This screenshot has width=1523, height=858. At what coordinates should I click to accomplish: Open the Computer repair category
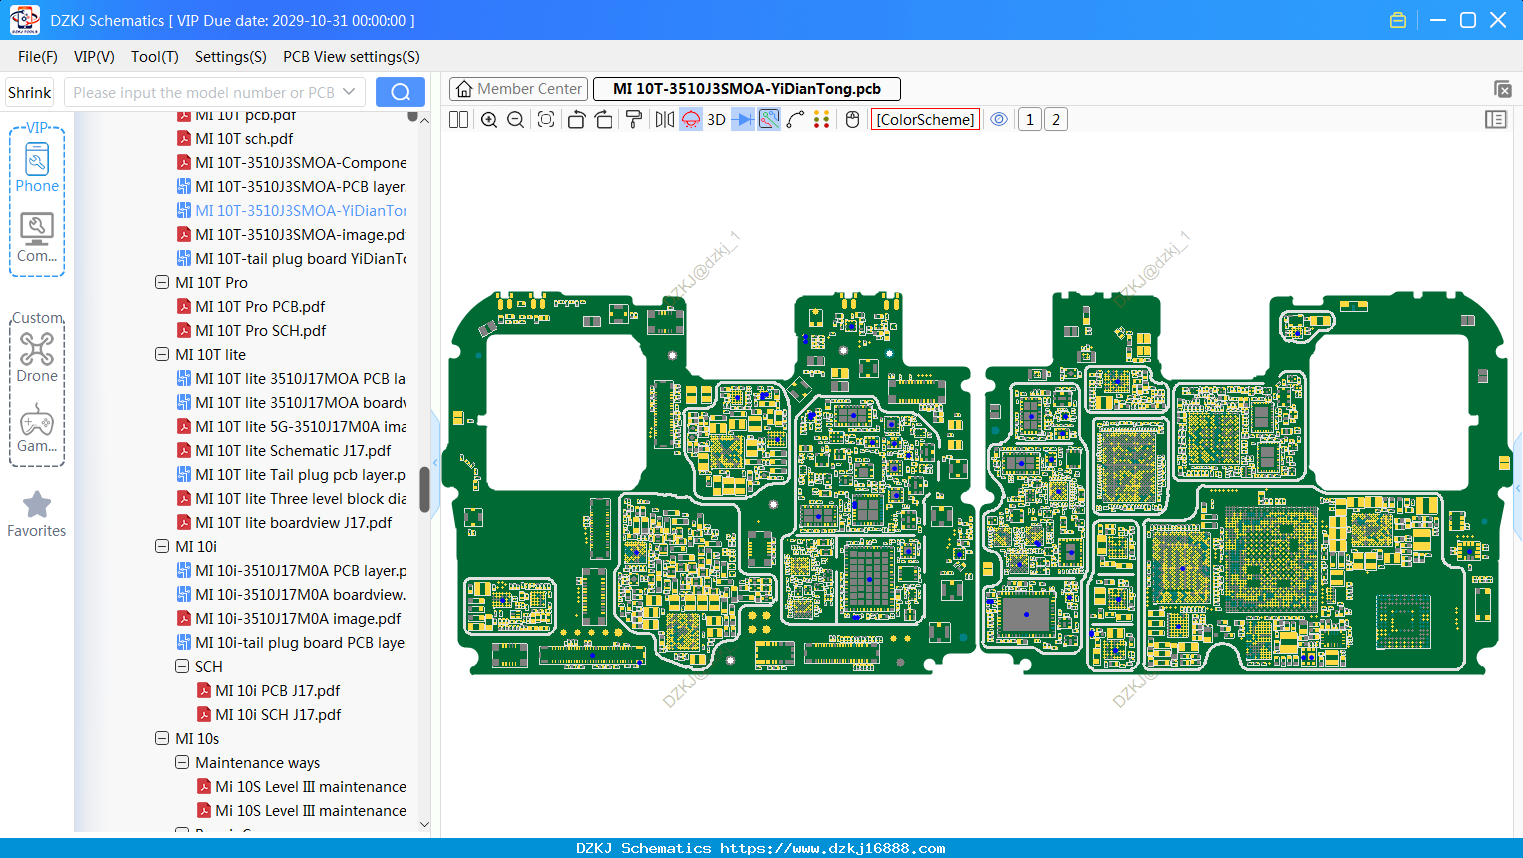point(37,238)
